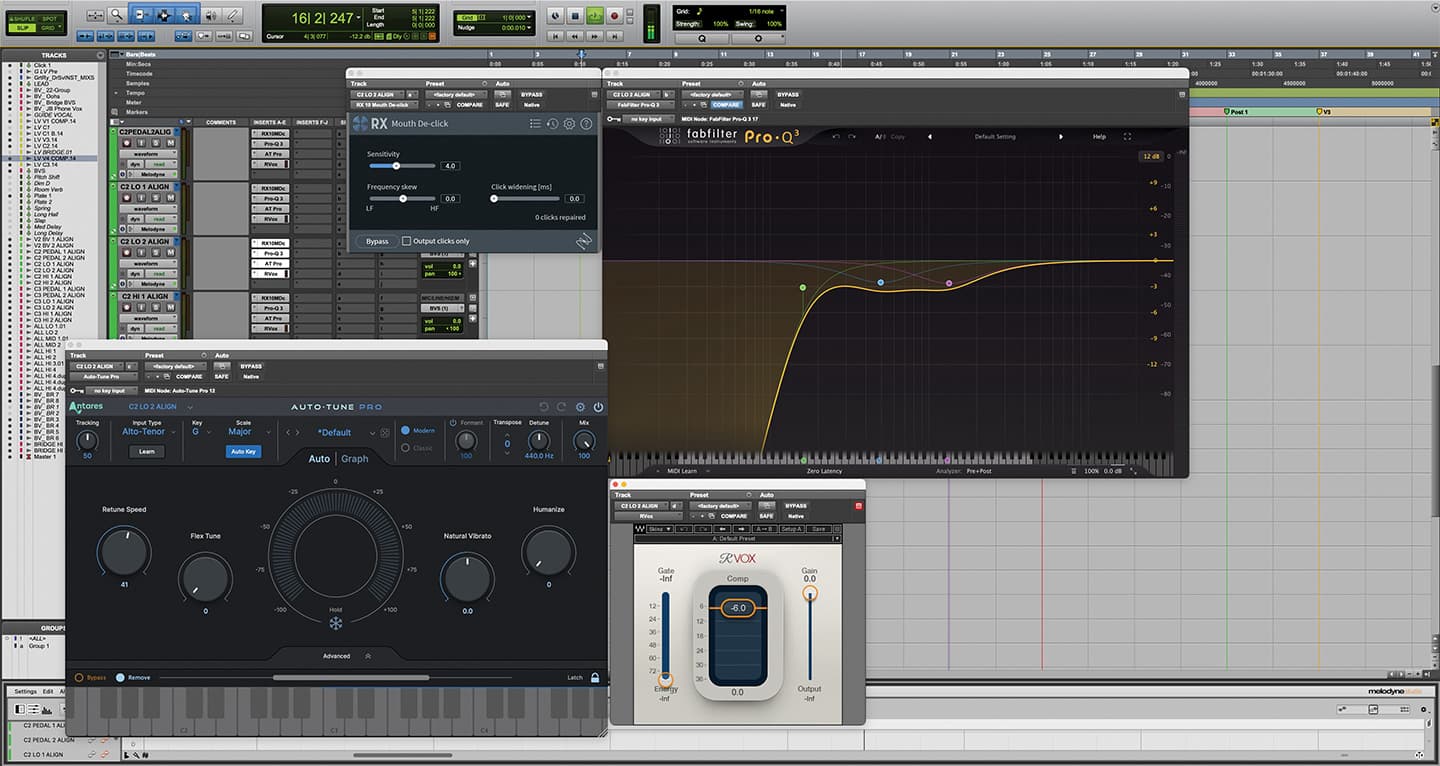Click SAFE button in Auto-Tune header
Viewport: 1440px width, 766px height.
(221, 376)
